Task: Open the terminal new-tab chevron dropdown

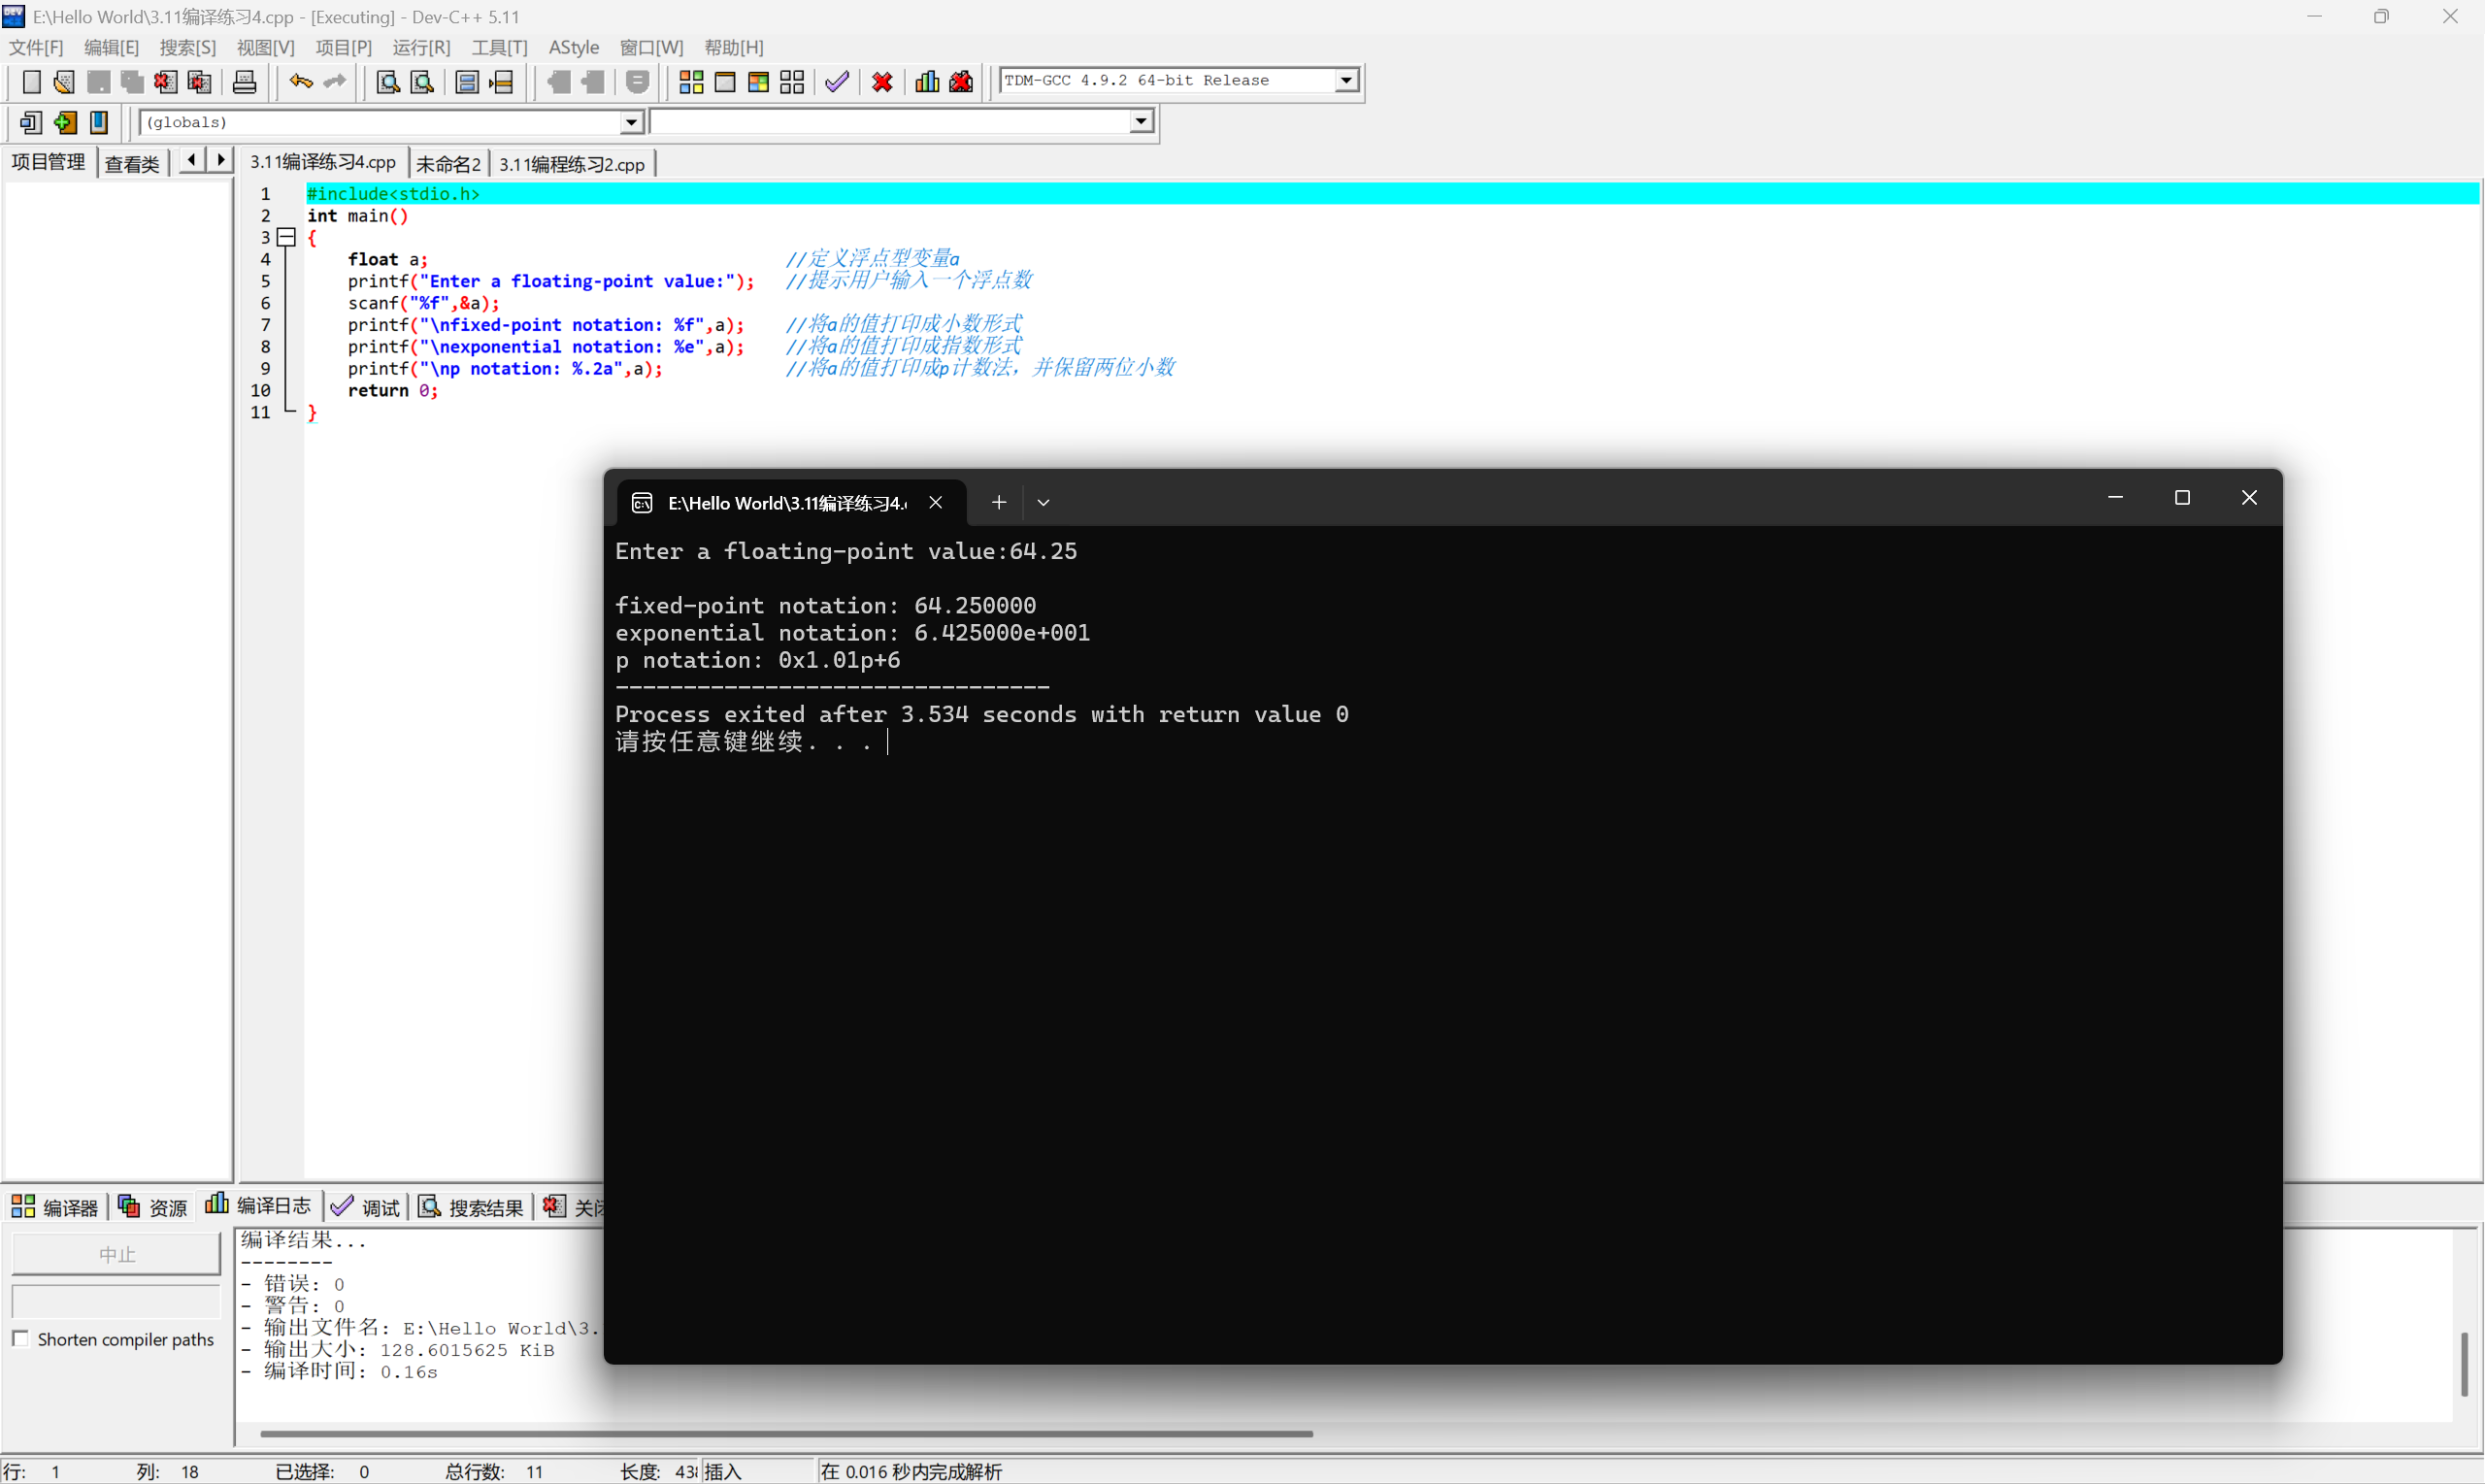Action: tap(1043, 503)
